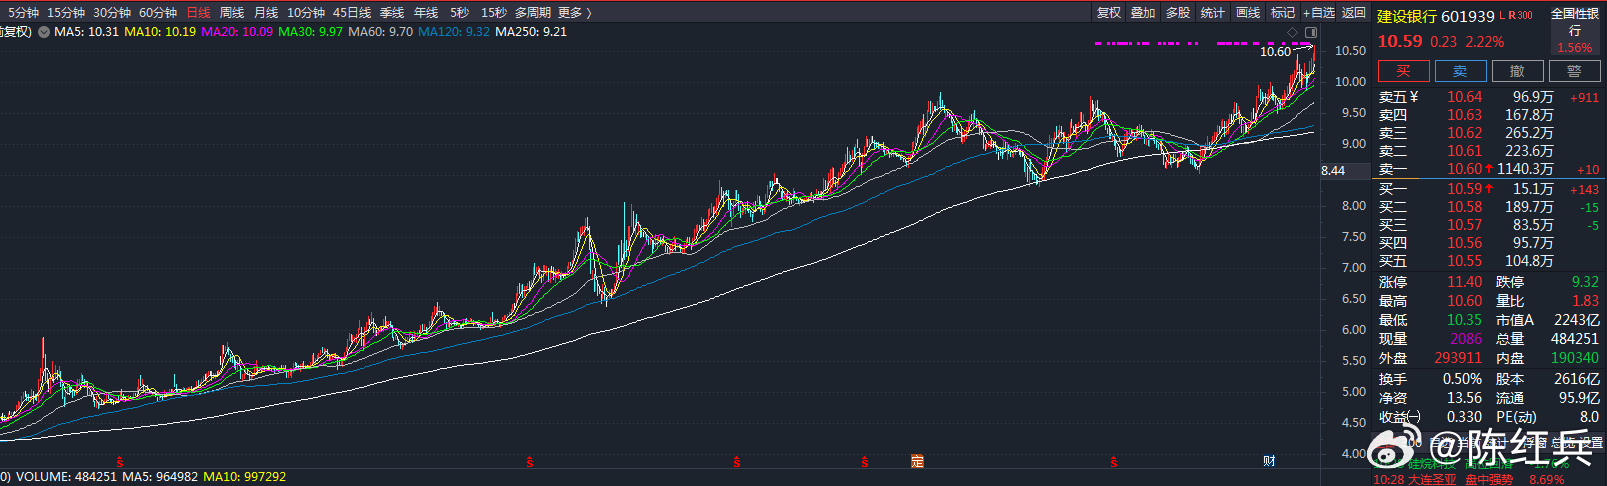Click the 返回 back button

[x=1354, y=13]
